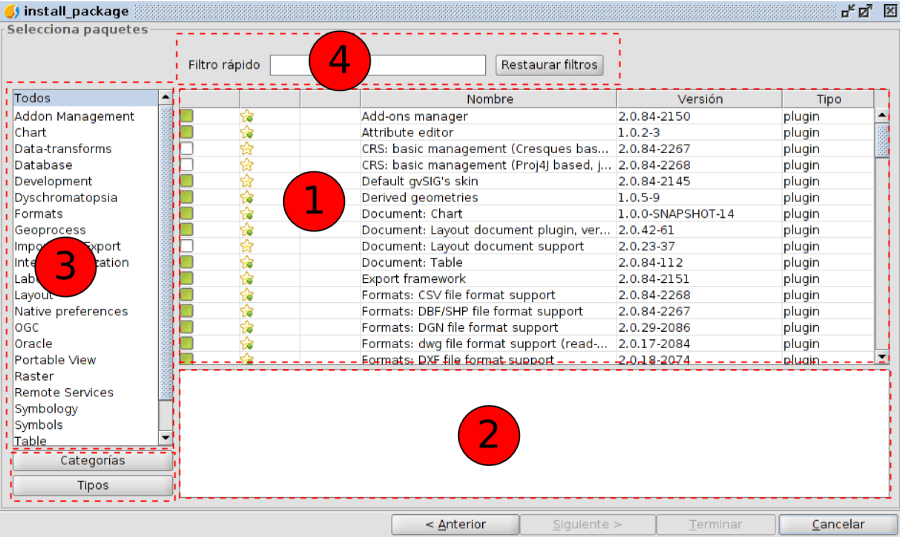Uncheck the Add-ons manager package checkbox
This screenshot has height=537, width=900.
pyautogui.click(x=187, y=116)
